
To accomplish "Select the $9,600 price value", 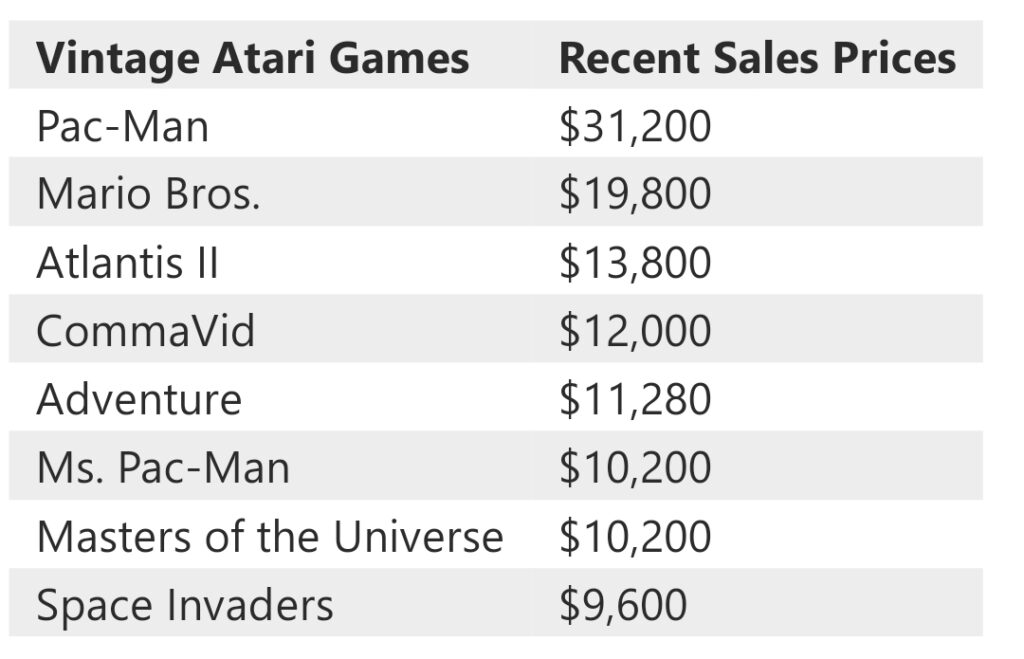I will [x=623, y=604].
